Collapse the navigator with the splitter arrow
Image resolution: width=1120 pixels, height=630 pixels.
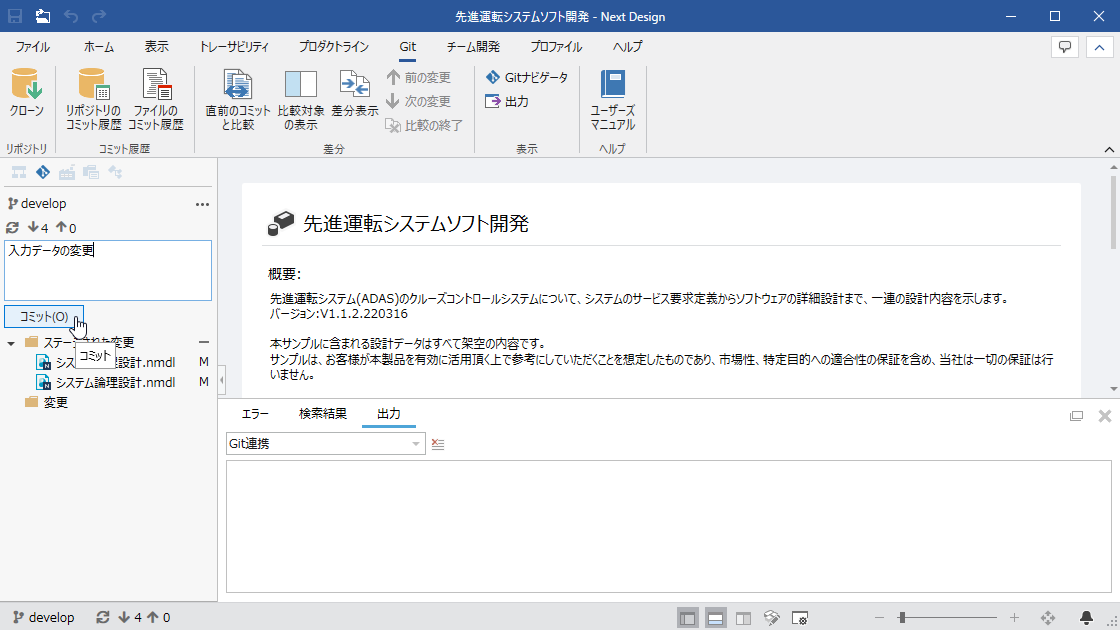221,380
